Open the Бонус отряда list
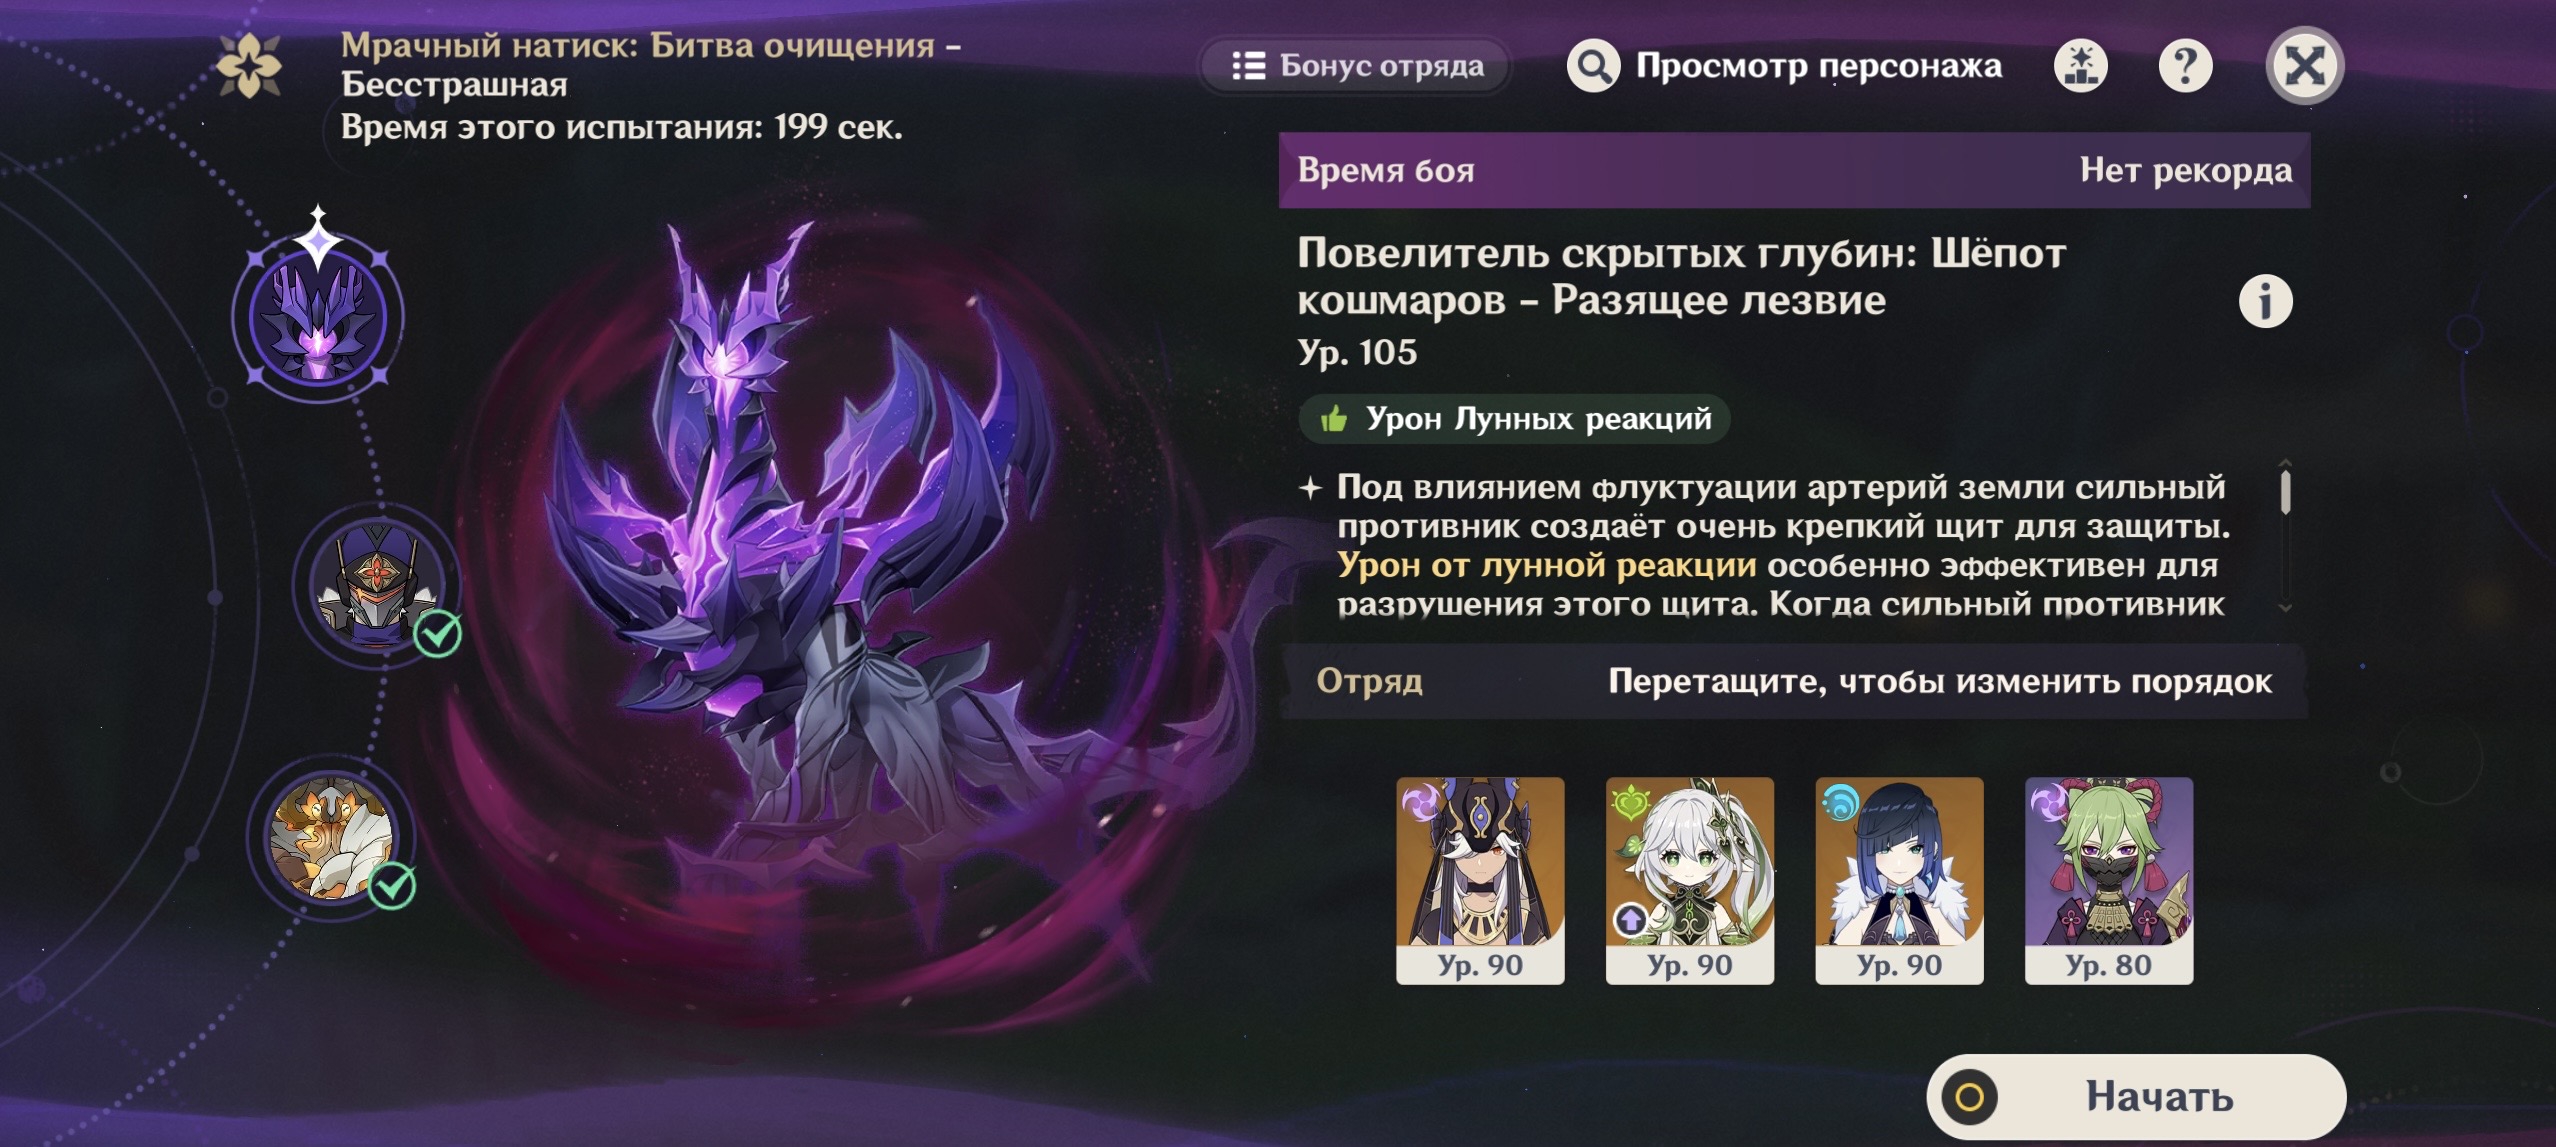This screenshot has height=1147, width=2556. (1357, 66)
